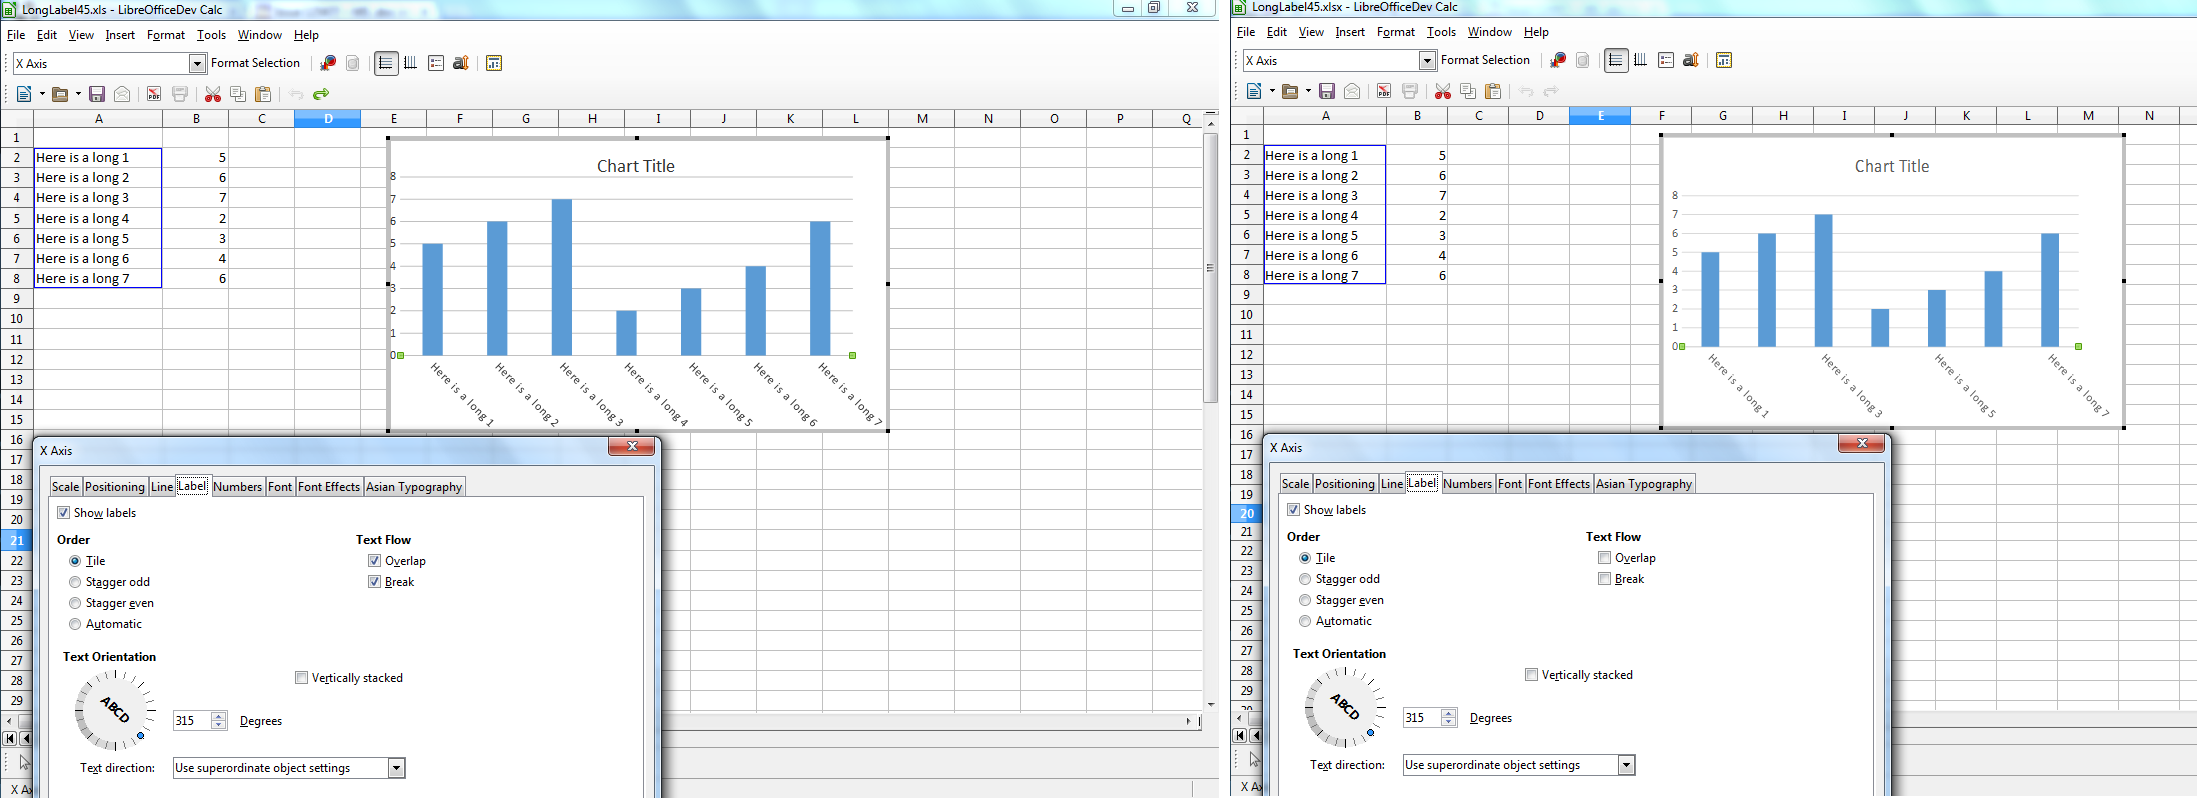Open X Axis element dropdown in left window
This screenshot has width=2200, height=798.
pos(197,63)
